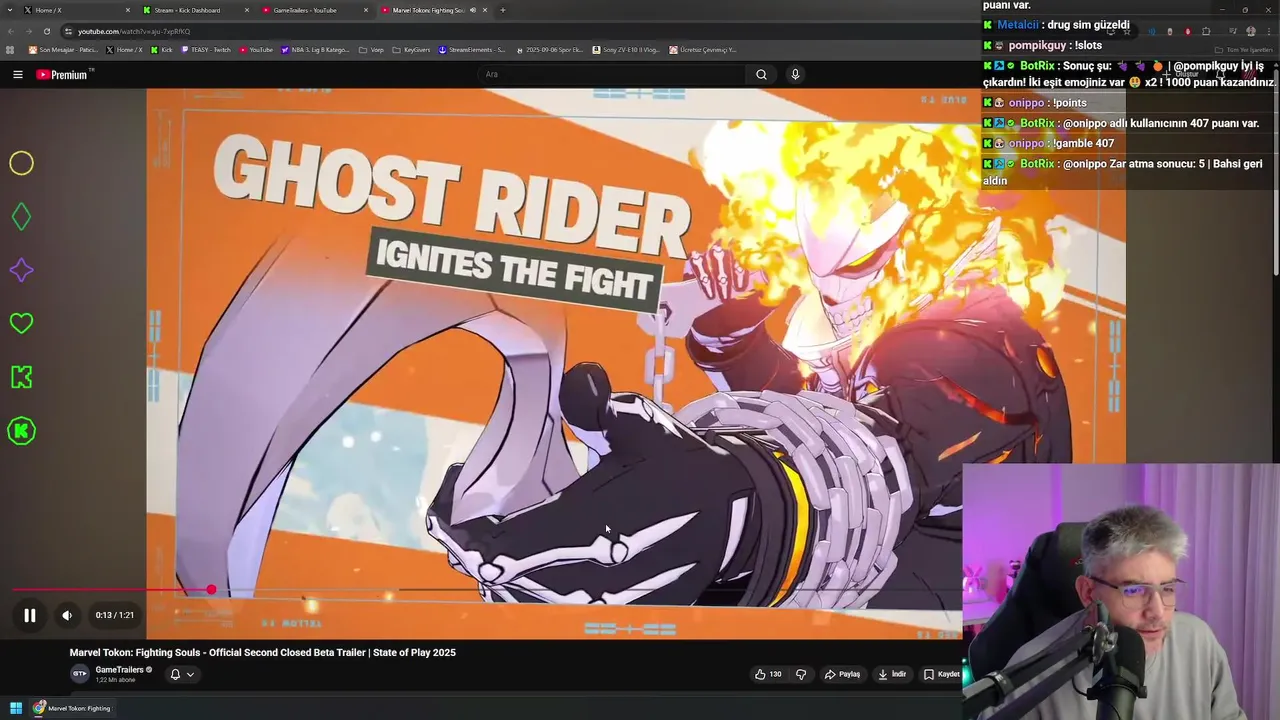Open NBA 3. Lig B bookmark
The image size is (1280, 720).
(x=316, y=49)
